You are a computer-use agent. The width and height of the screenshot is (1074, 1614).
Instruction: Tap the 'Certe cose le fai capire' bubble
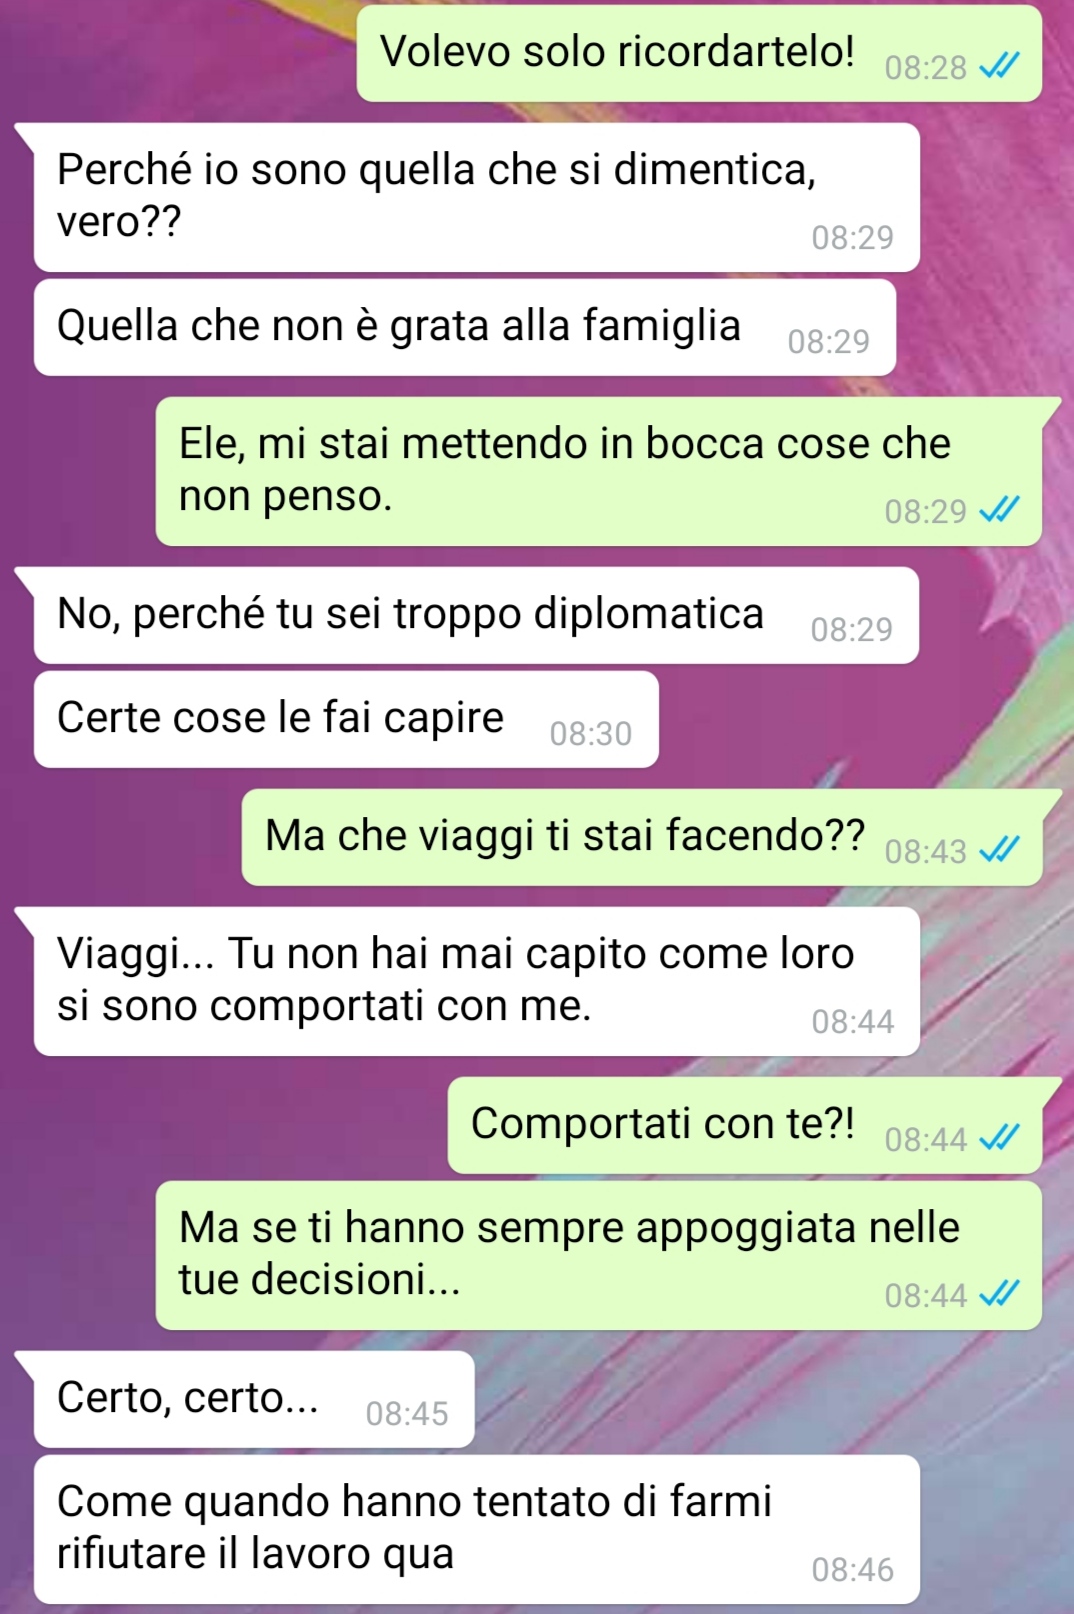[346, 719]
